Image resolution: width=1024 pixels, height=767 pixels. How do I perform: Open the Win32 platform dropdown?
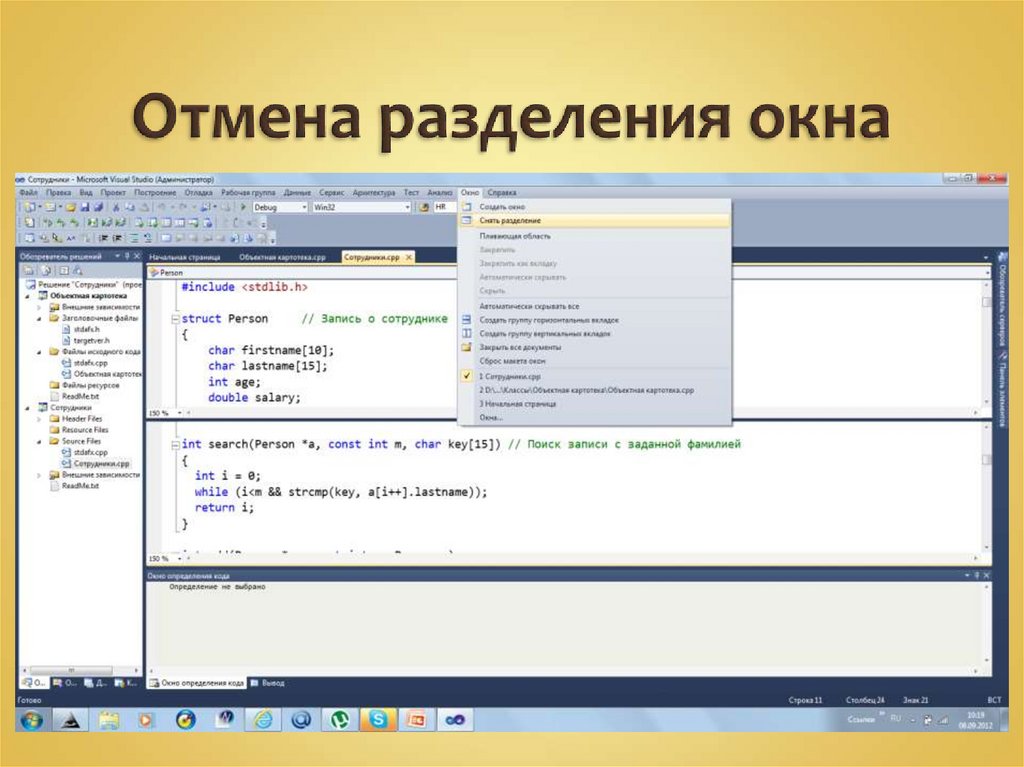coord(407,207)
